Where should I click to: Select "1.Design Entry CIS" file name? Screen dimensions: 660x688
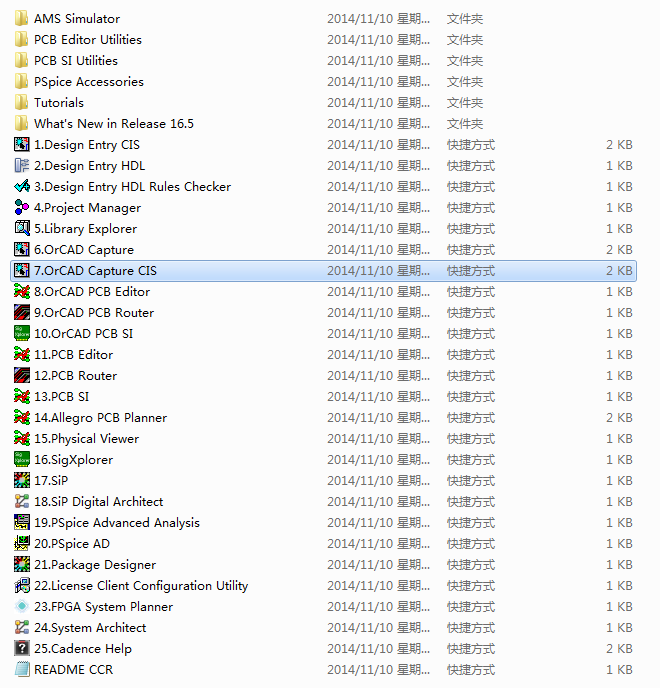[87, 144]
